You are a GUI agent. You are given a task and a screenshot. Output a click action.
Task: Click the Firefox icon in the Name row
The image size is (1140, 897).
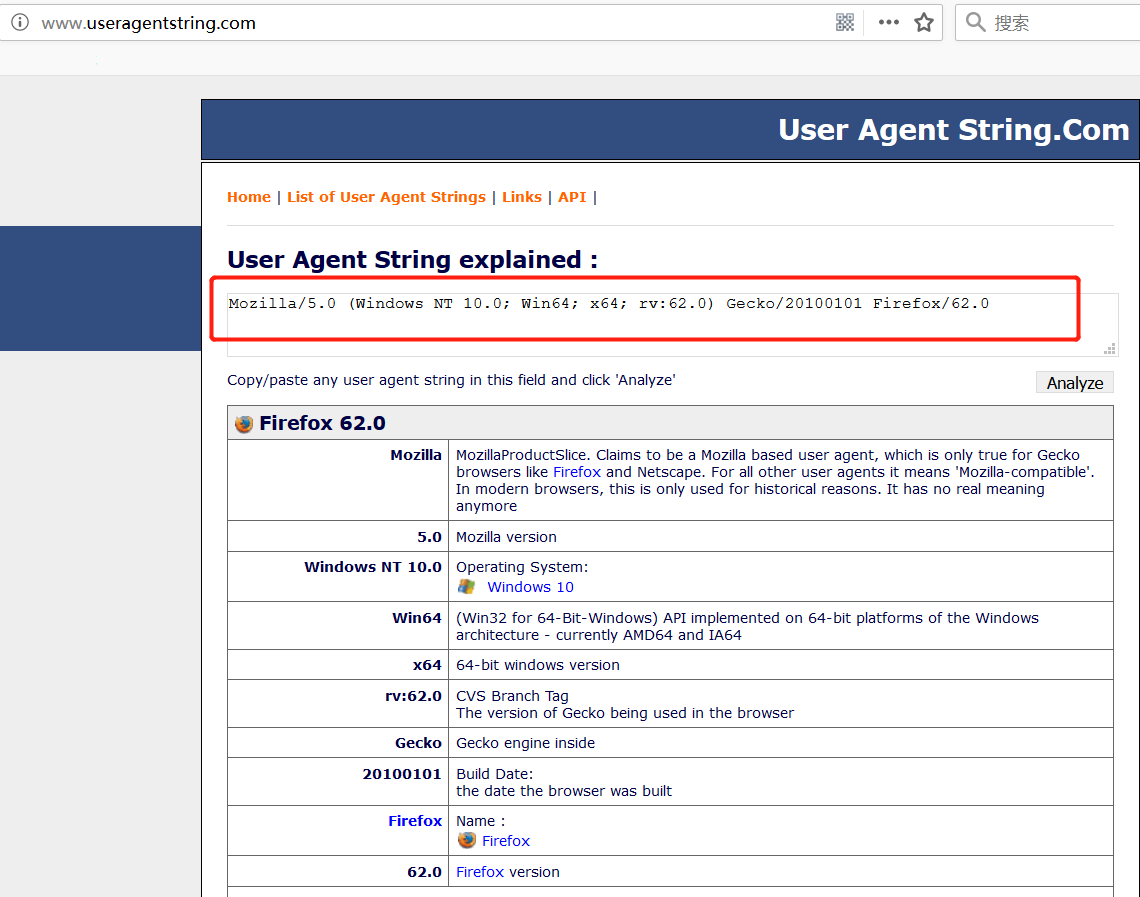coord(467,840)
